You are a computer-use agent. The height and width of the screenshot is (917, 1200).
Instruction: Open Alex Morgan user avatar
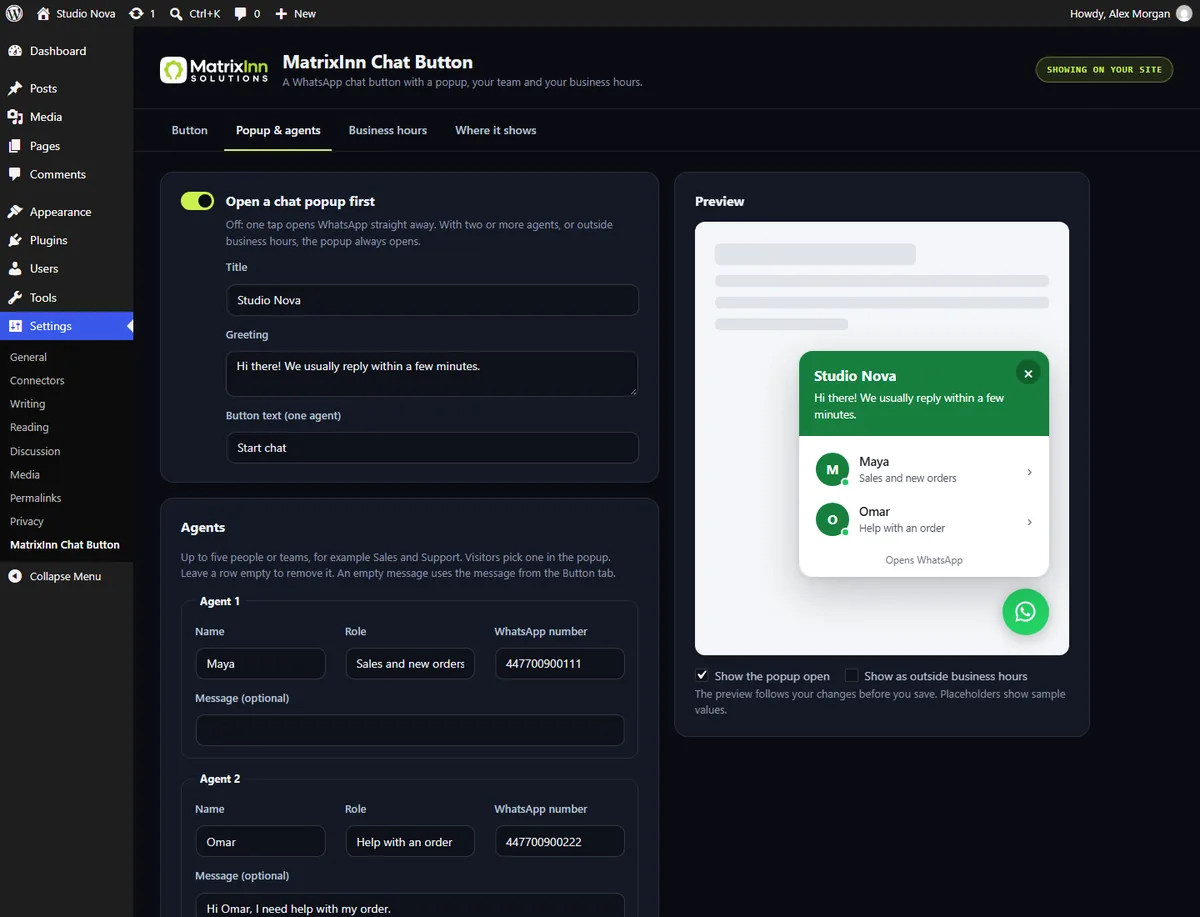tap(1184, 14)
